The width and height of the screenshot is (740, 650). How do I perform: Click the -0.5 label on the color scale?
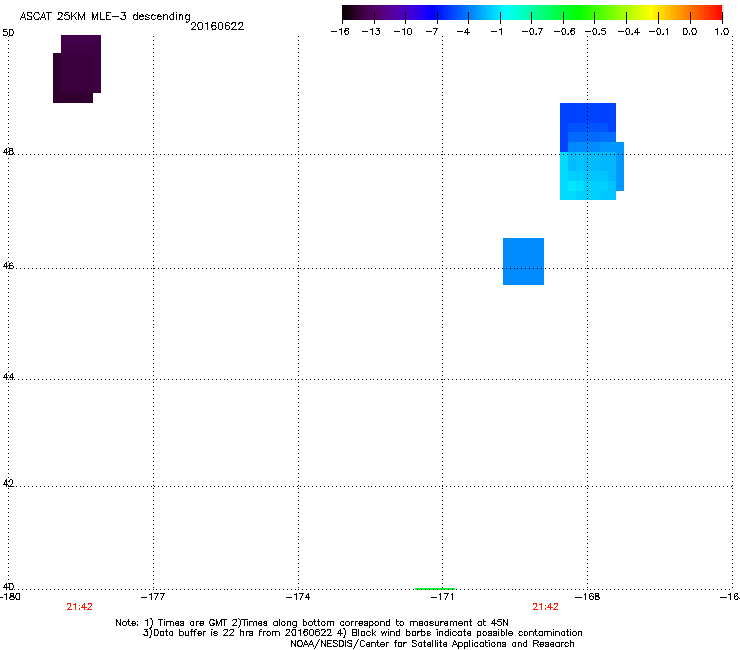596,32
